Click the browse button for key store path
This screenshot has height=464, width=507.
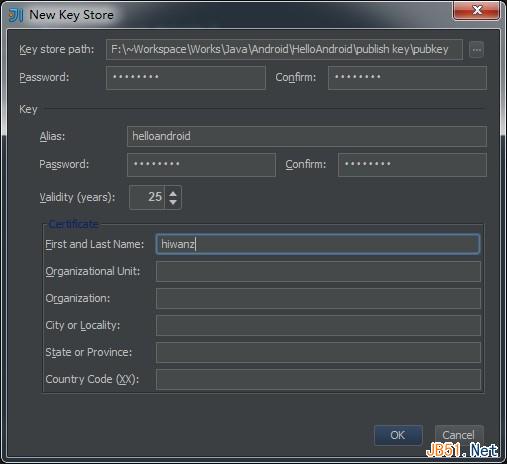(476, 50)
